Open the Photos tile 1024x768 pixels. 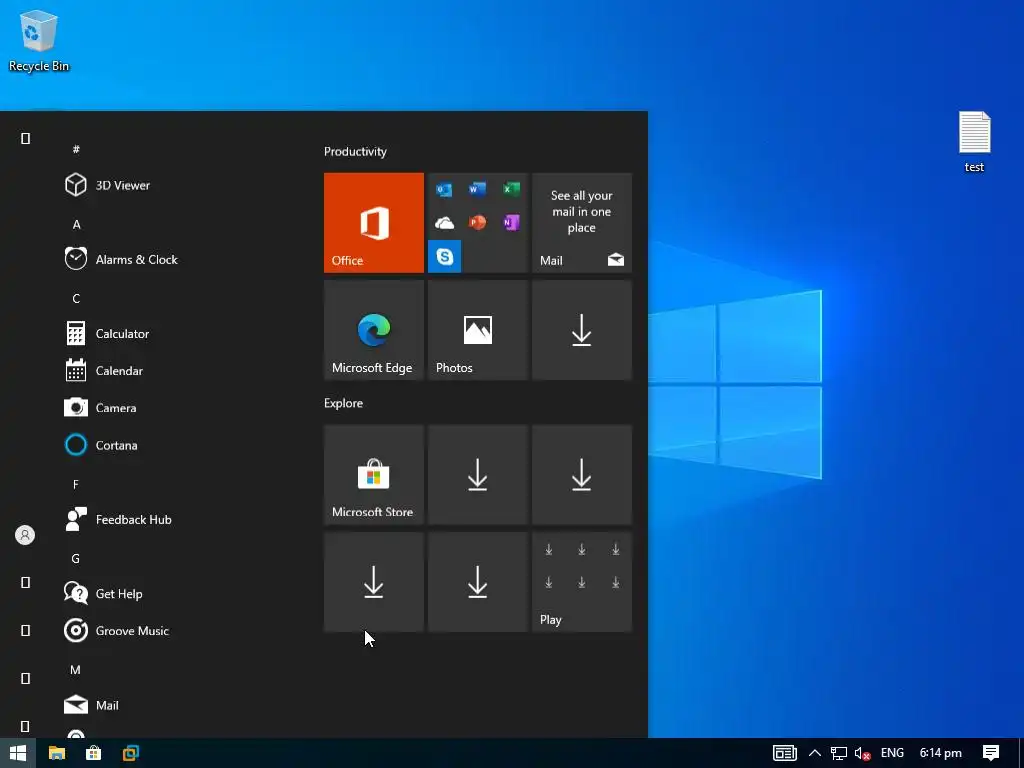pos(477,330)
